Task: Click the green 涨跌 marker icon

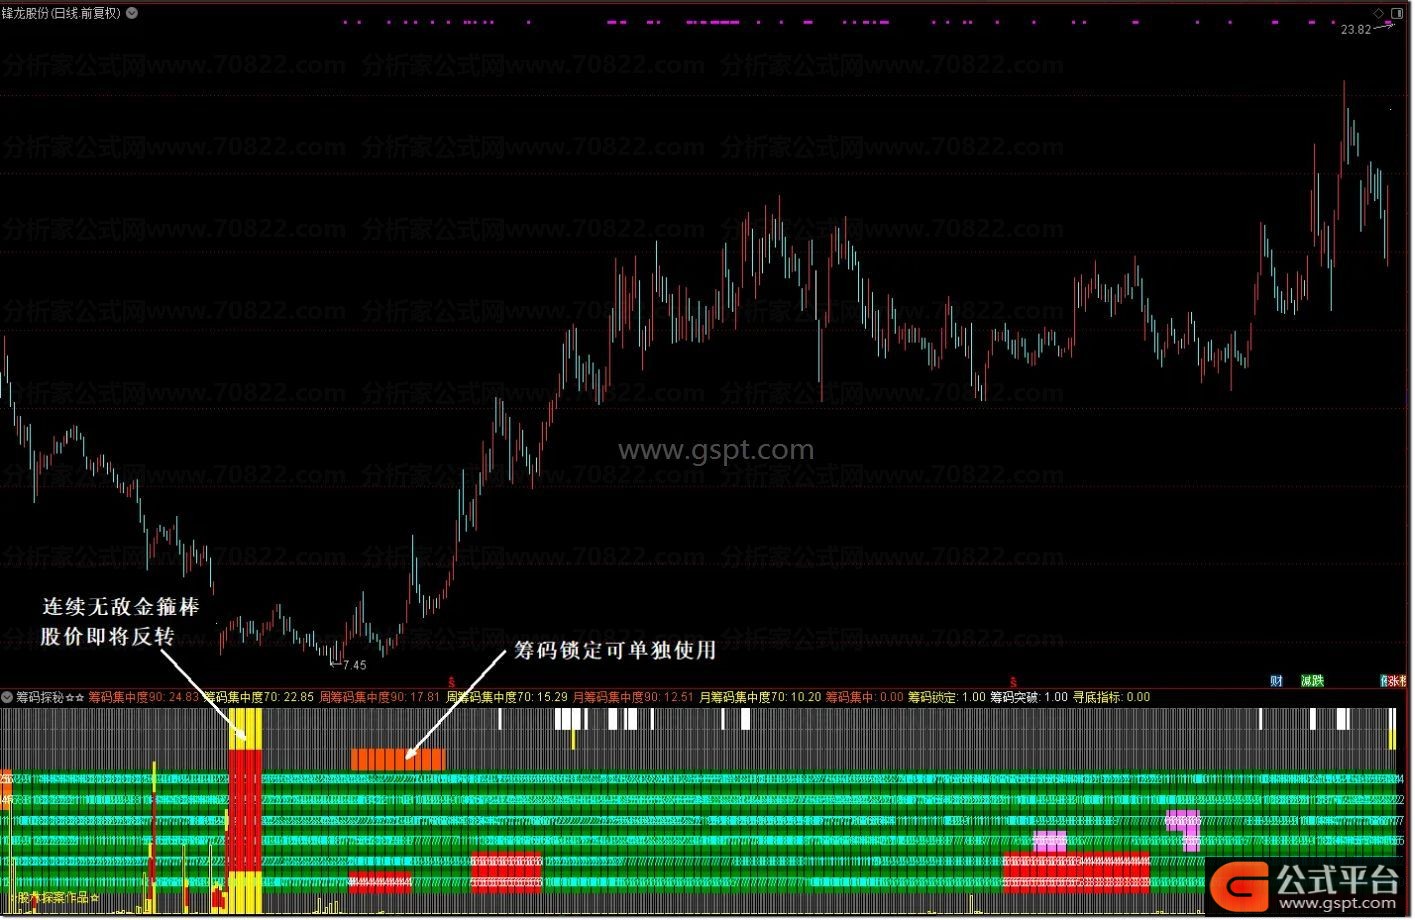Action: [x=1311, y=681]
